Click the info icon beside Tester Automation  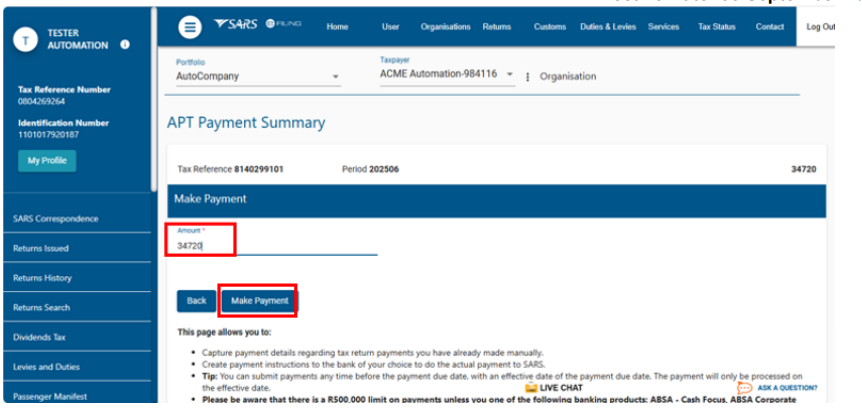click(x=125, y=44)
